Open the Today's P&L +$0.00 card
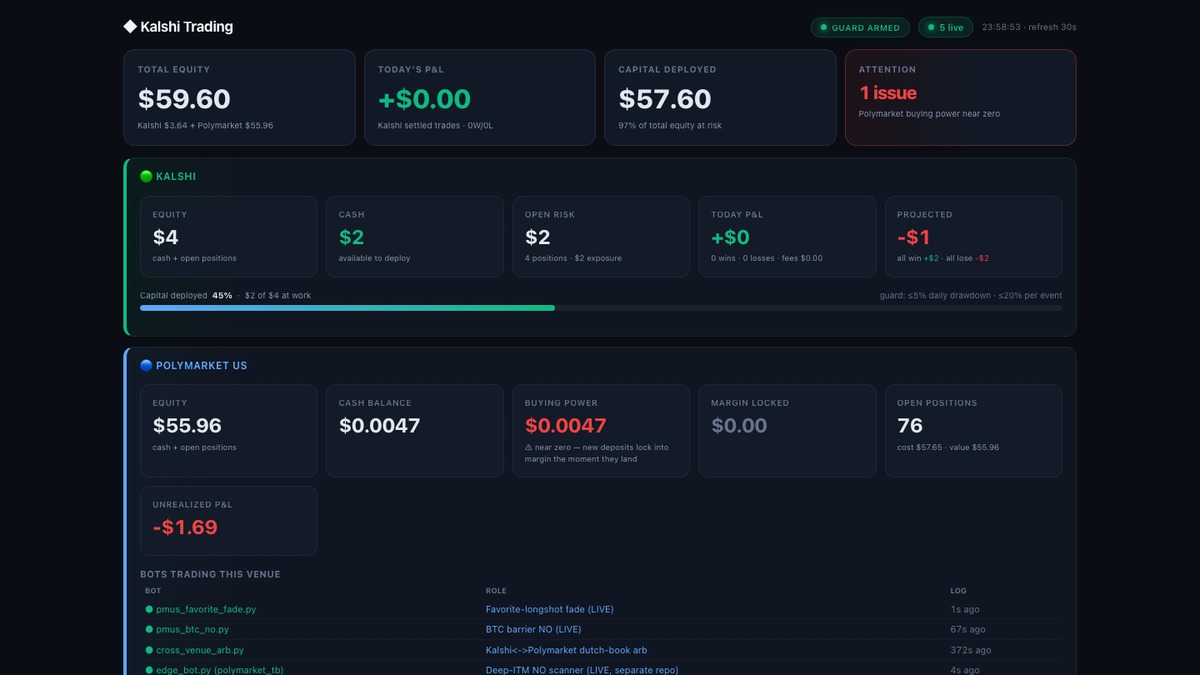 point(480,98)
